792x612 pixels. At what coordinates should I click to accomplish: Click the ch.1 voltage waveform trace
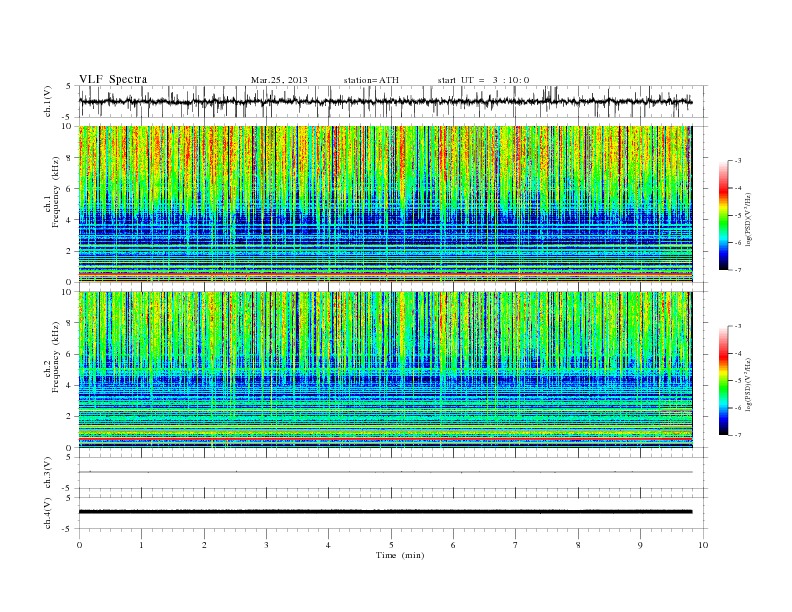pos(385,102)
